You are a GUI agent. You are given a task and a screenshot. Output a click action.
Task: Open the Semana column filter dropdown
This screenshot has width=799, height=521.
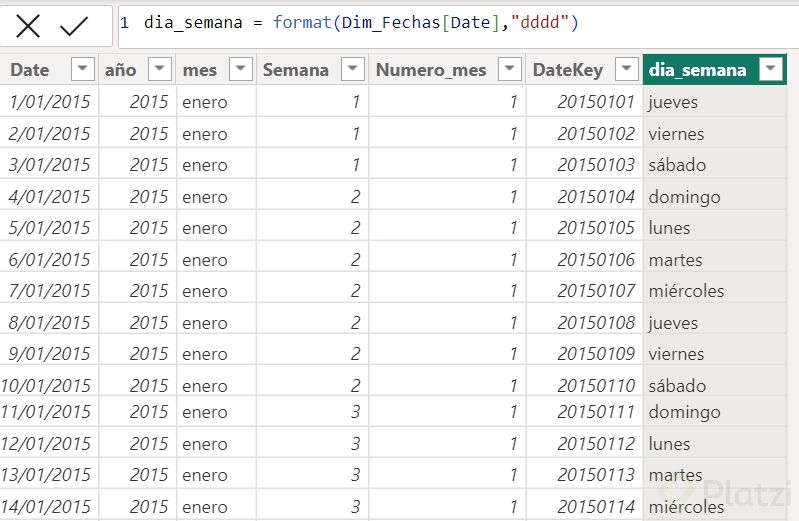click(353, 69)
